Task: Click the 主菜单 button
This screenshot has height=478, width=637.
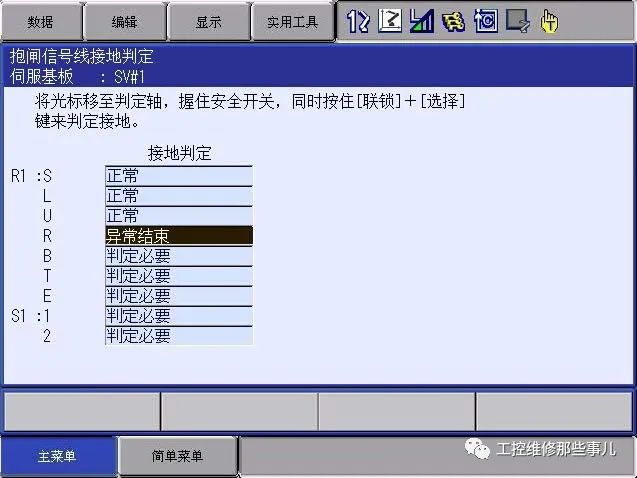Action: [x=57, y=456]
